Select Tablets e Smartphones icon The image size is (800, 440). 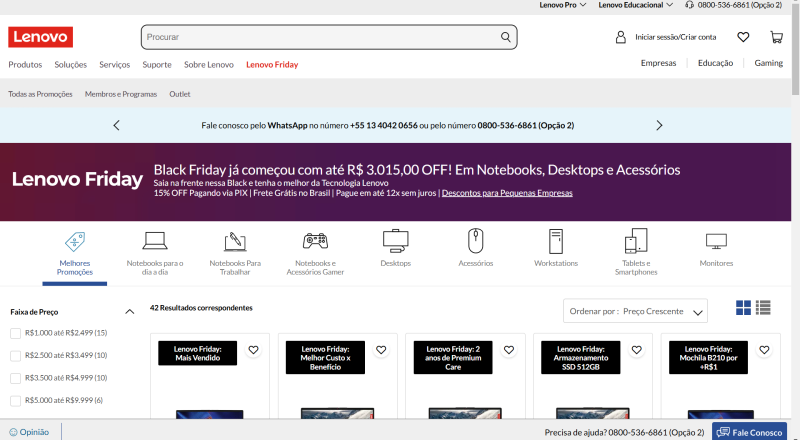(x=636, y=240)
